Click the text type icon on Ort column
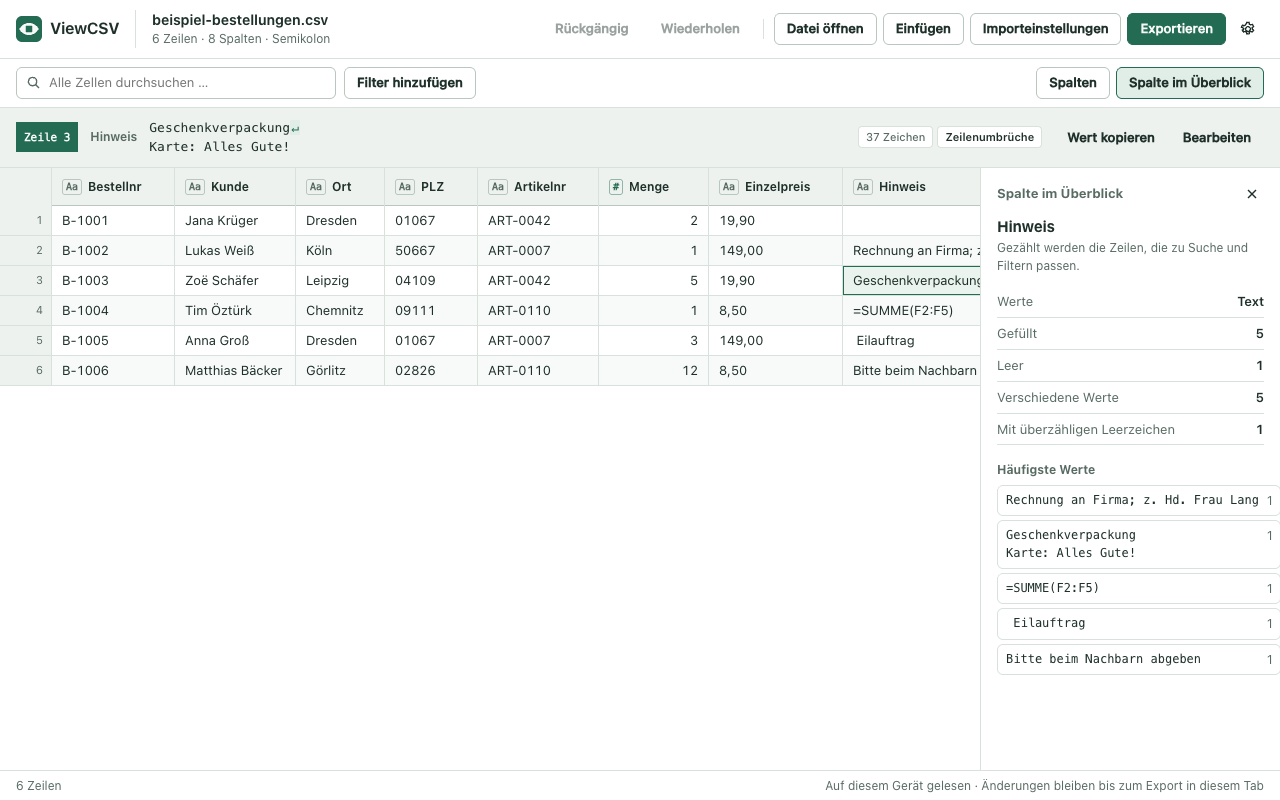Viewport: 1280px width, 800px height. point(316,187)
